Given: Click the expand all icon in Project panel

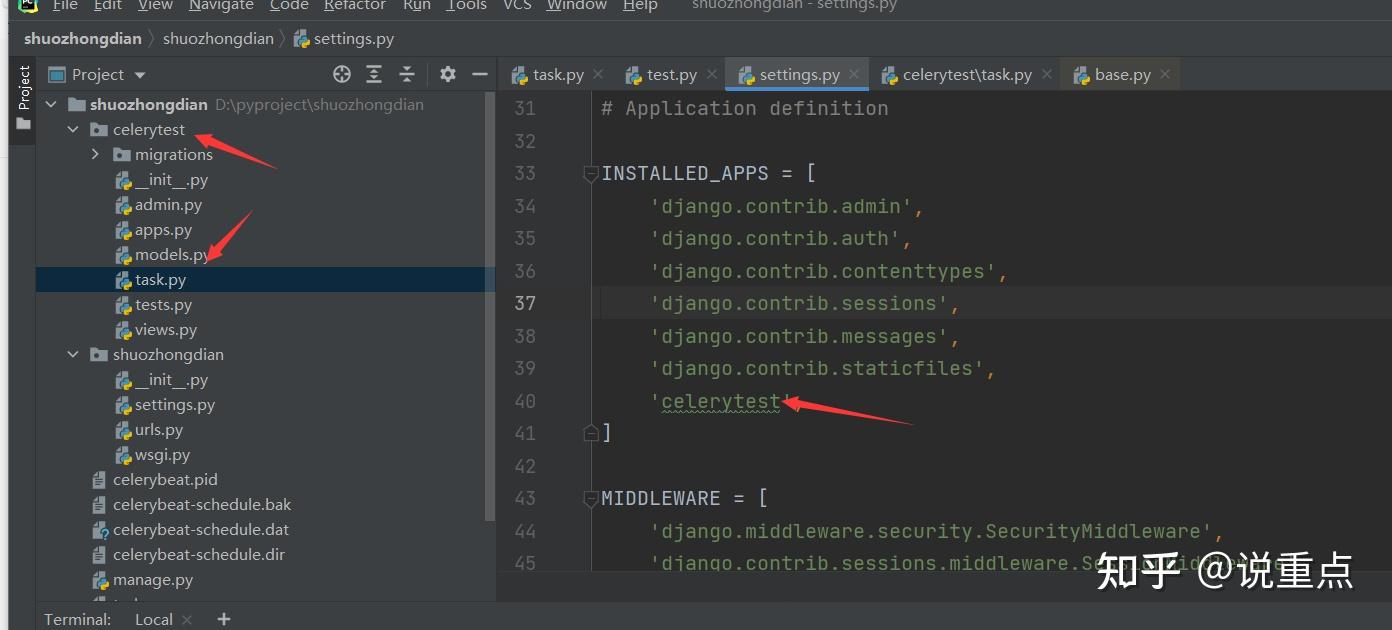Looking at the screenshot, I should [374, 74].
